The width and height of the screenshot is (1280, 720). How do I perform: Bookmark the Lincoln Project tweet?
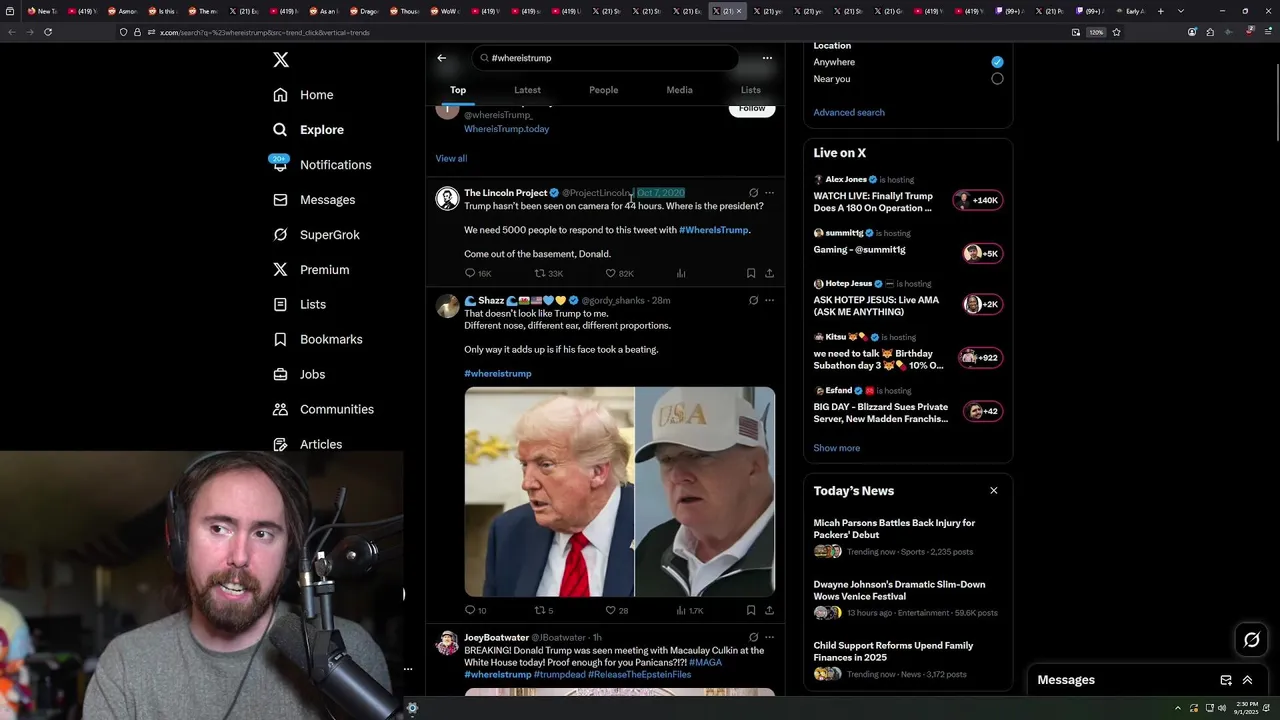click(x=751, y=273)
